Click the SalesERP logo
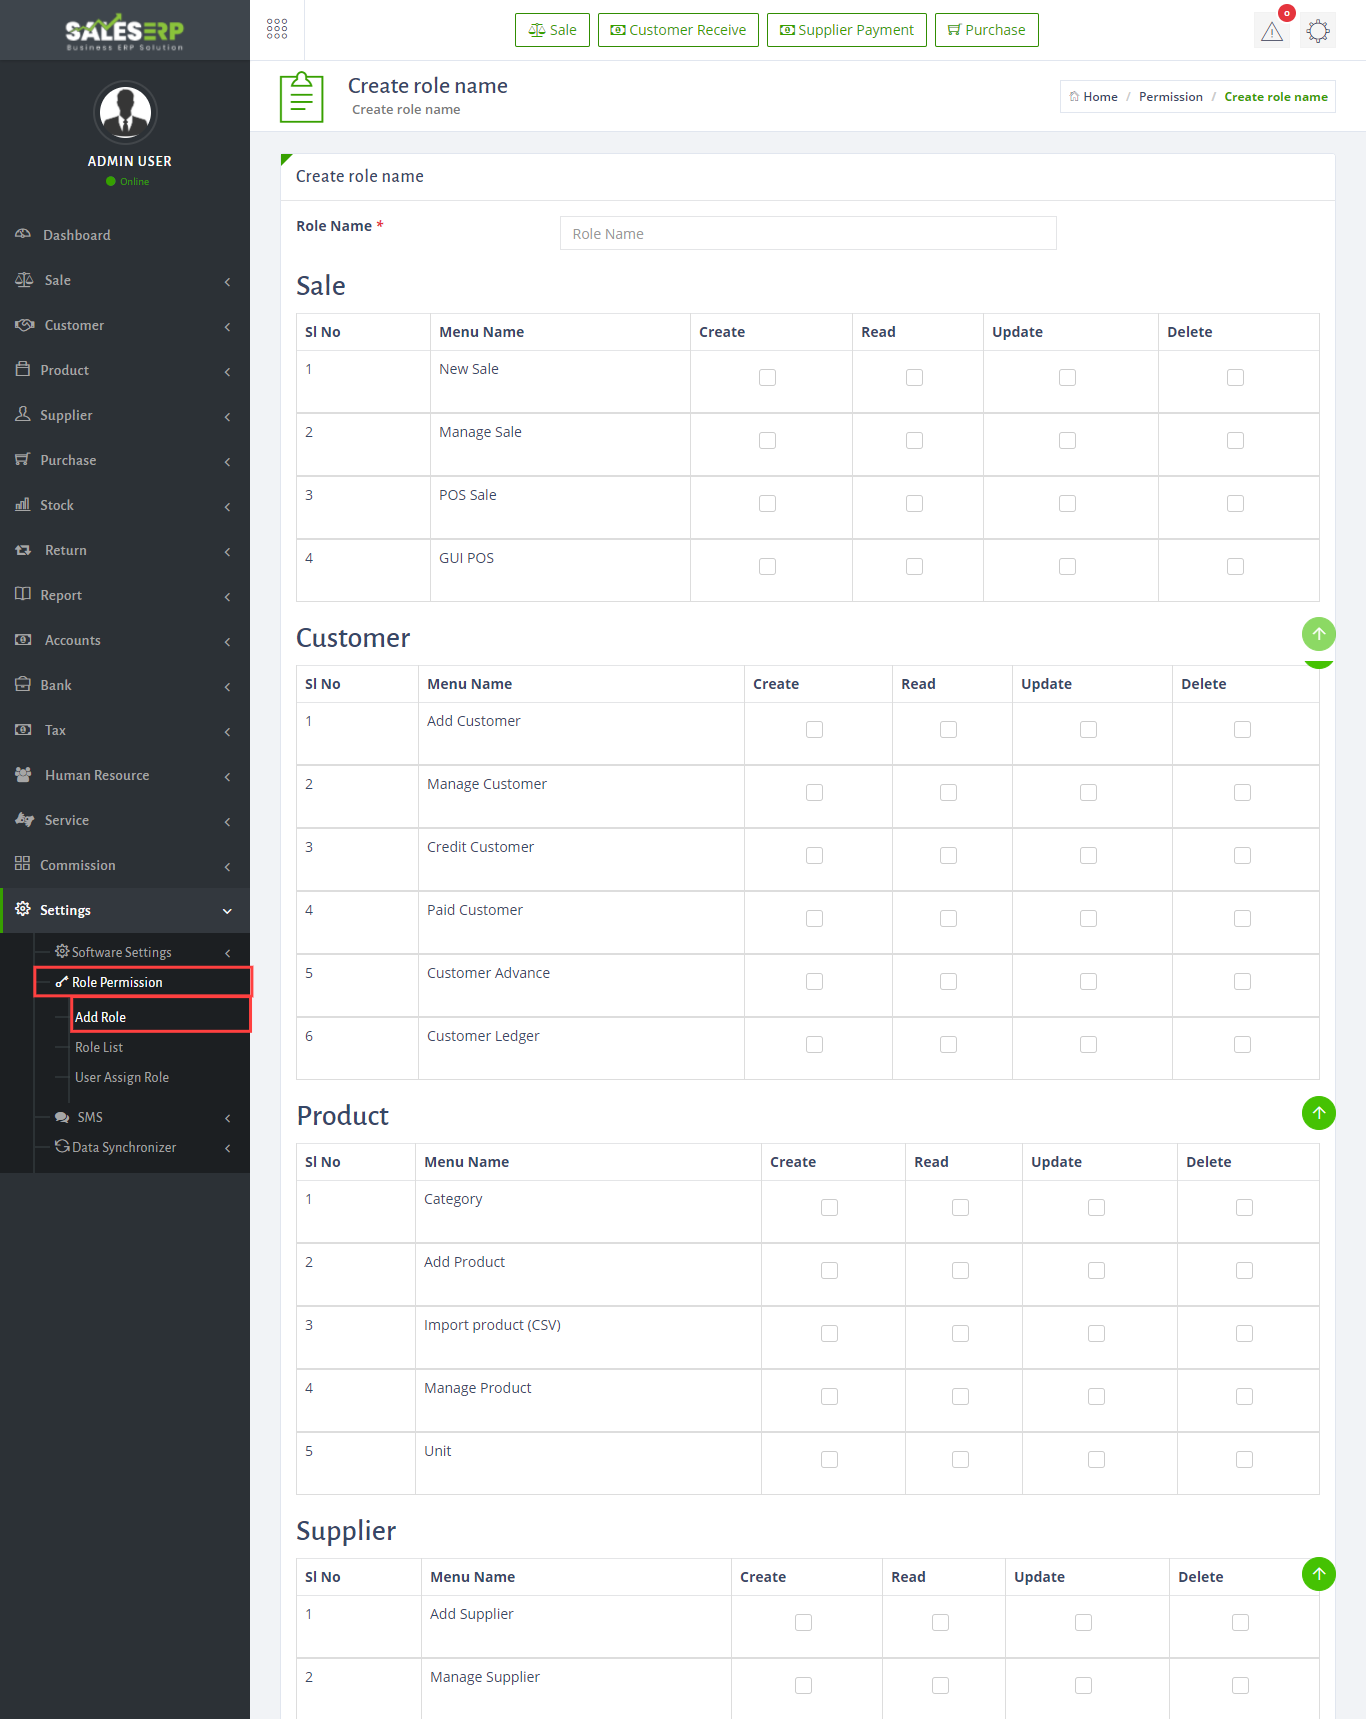The height and width of the screenshot is (1719, 1366). (125, 31)
